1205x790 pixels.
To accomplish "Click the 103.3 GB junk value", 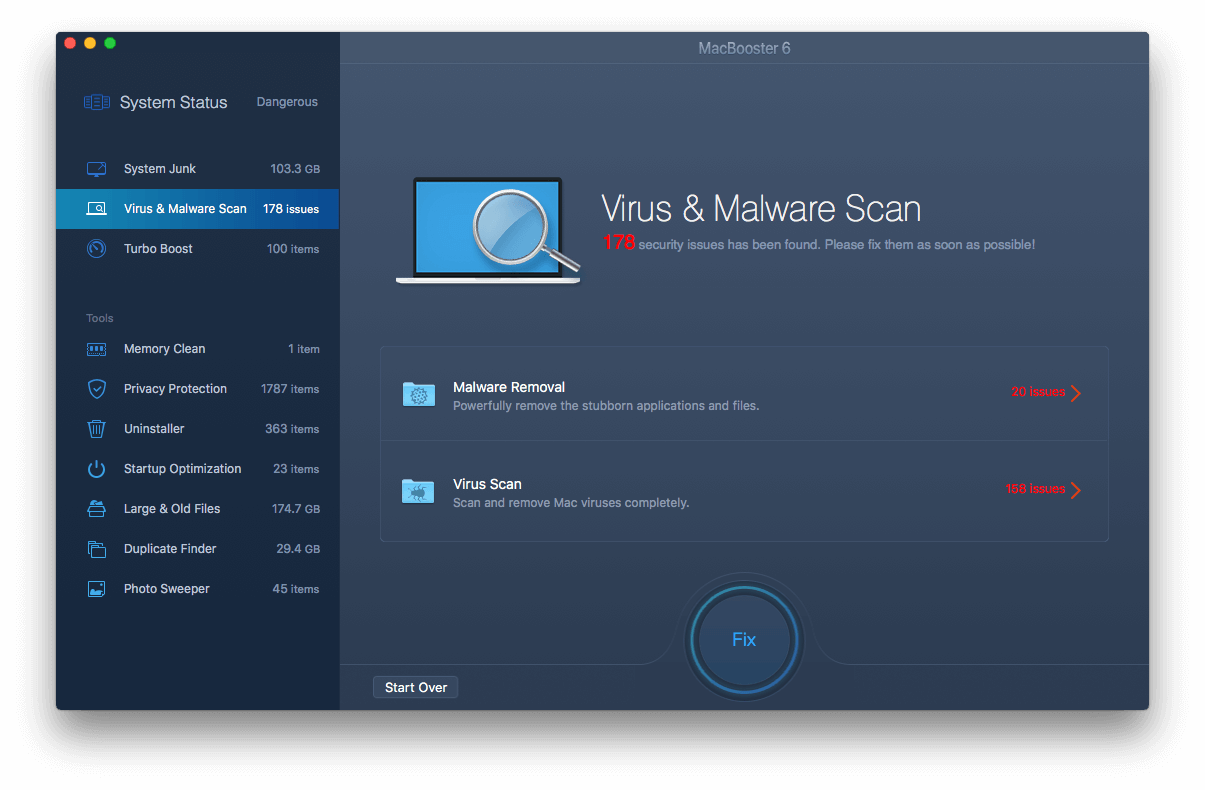I will [x=295, y=169].
